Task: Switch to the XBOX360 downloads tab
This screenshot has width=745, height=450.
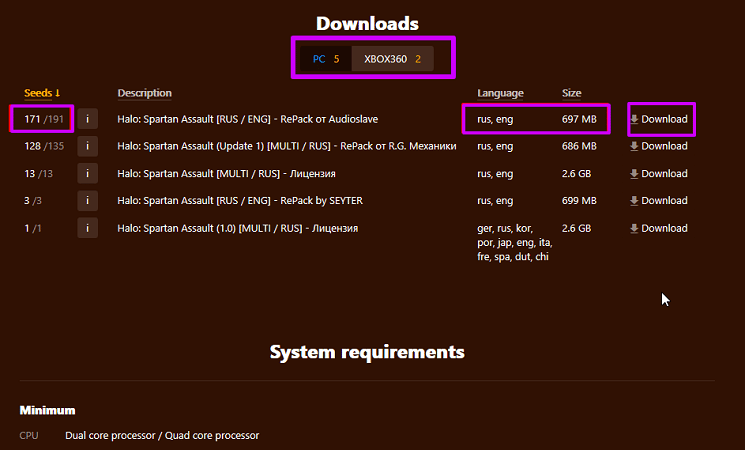Action: pyautogui.click(x=392, y=59)
